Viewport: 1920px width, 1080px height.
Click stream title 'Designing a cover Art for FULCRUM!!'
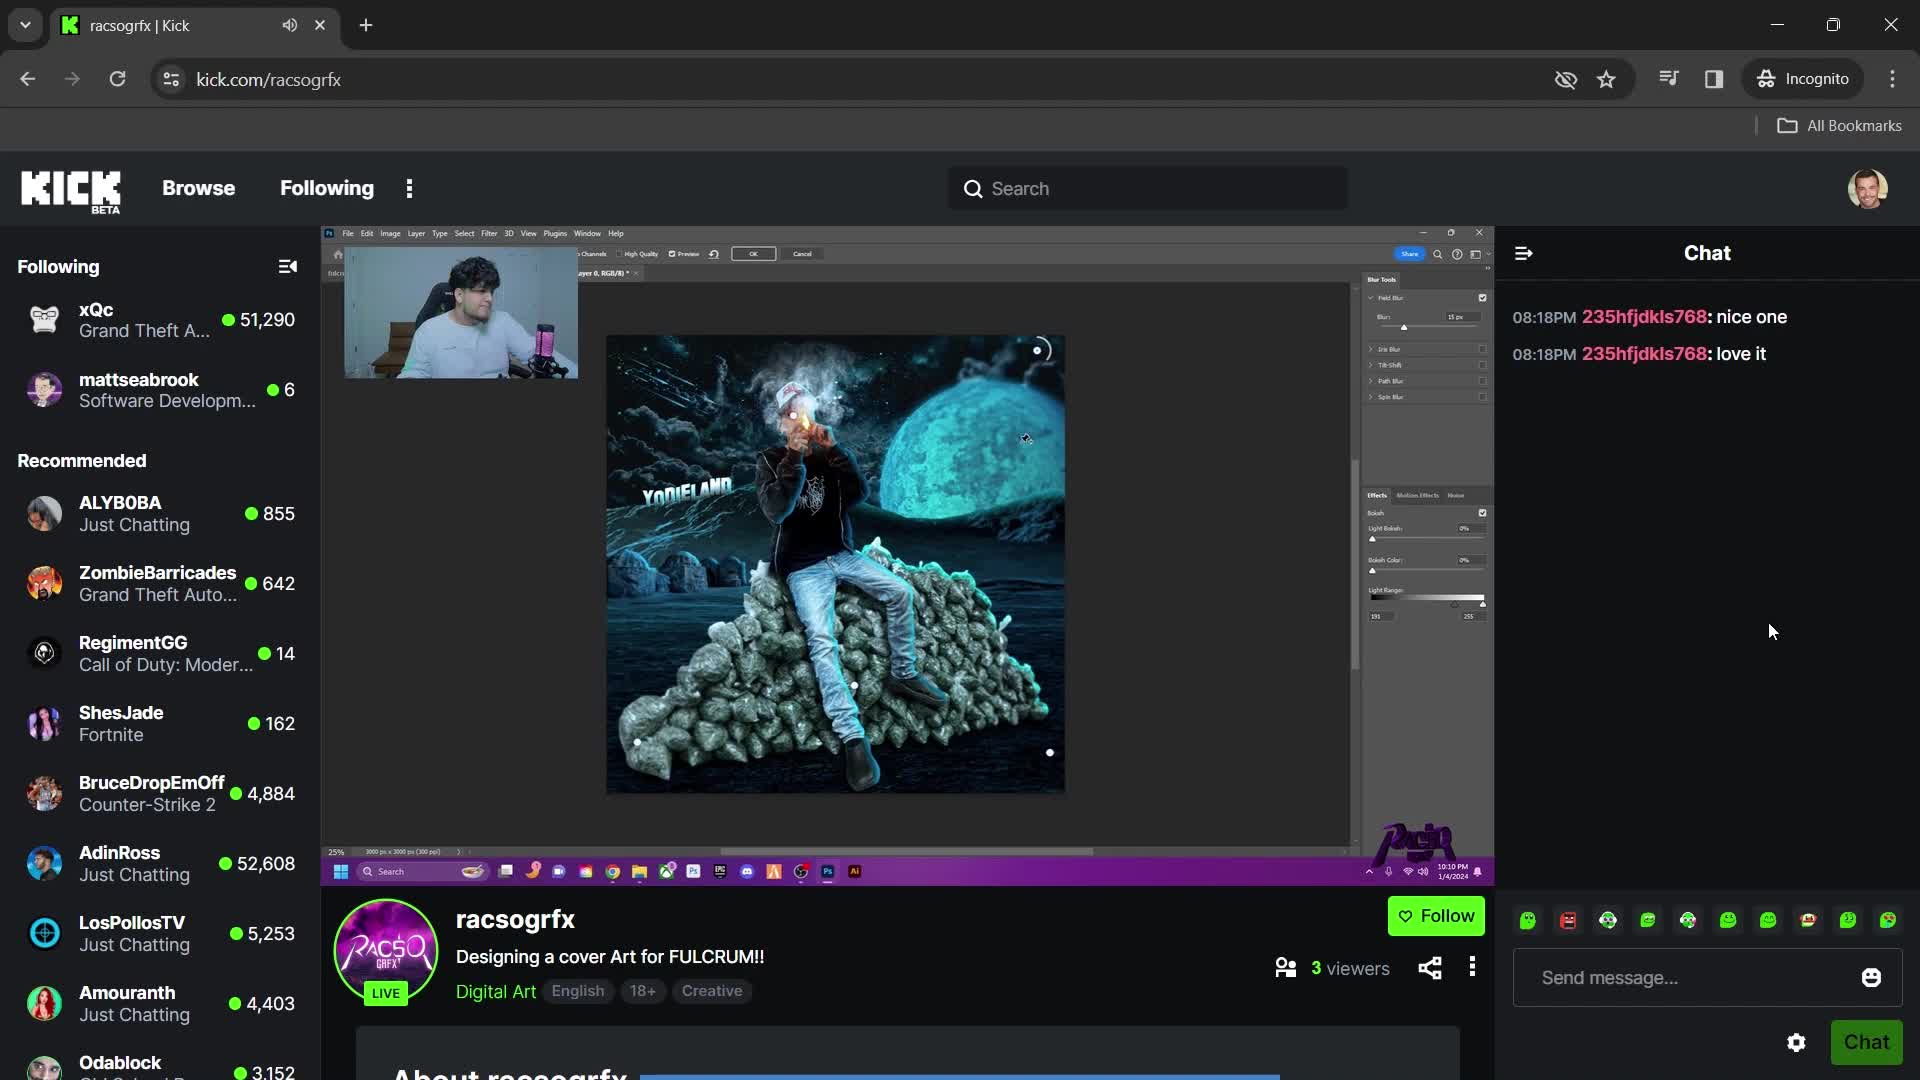click(x=610, y=957)
